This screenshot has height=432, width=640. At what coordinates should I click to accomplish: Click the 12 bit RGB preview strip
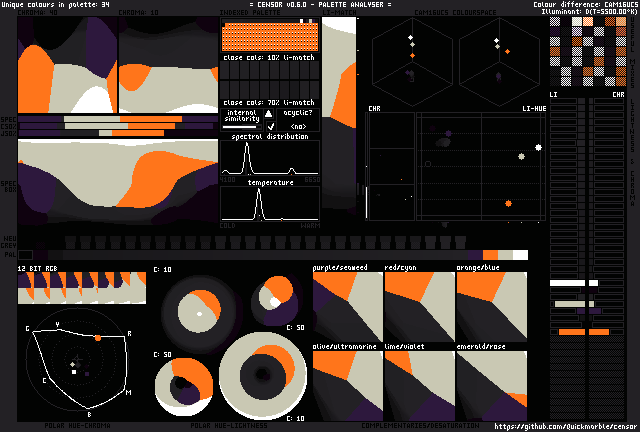point(81,288)
